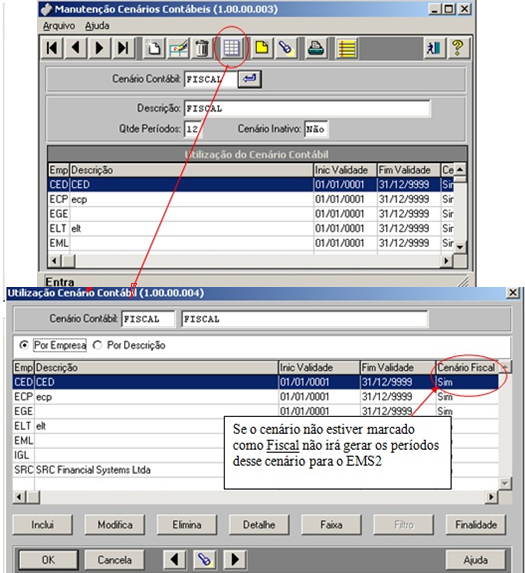Click the Inclui button

coord(42,525)
